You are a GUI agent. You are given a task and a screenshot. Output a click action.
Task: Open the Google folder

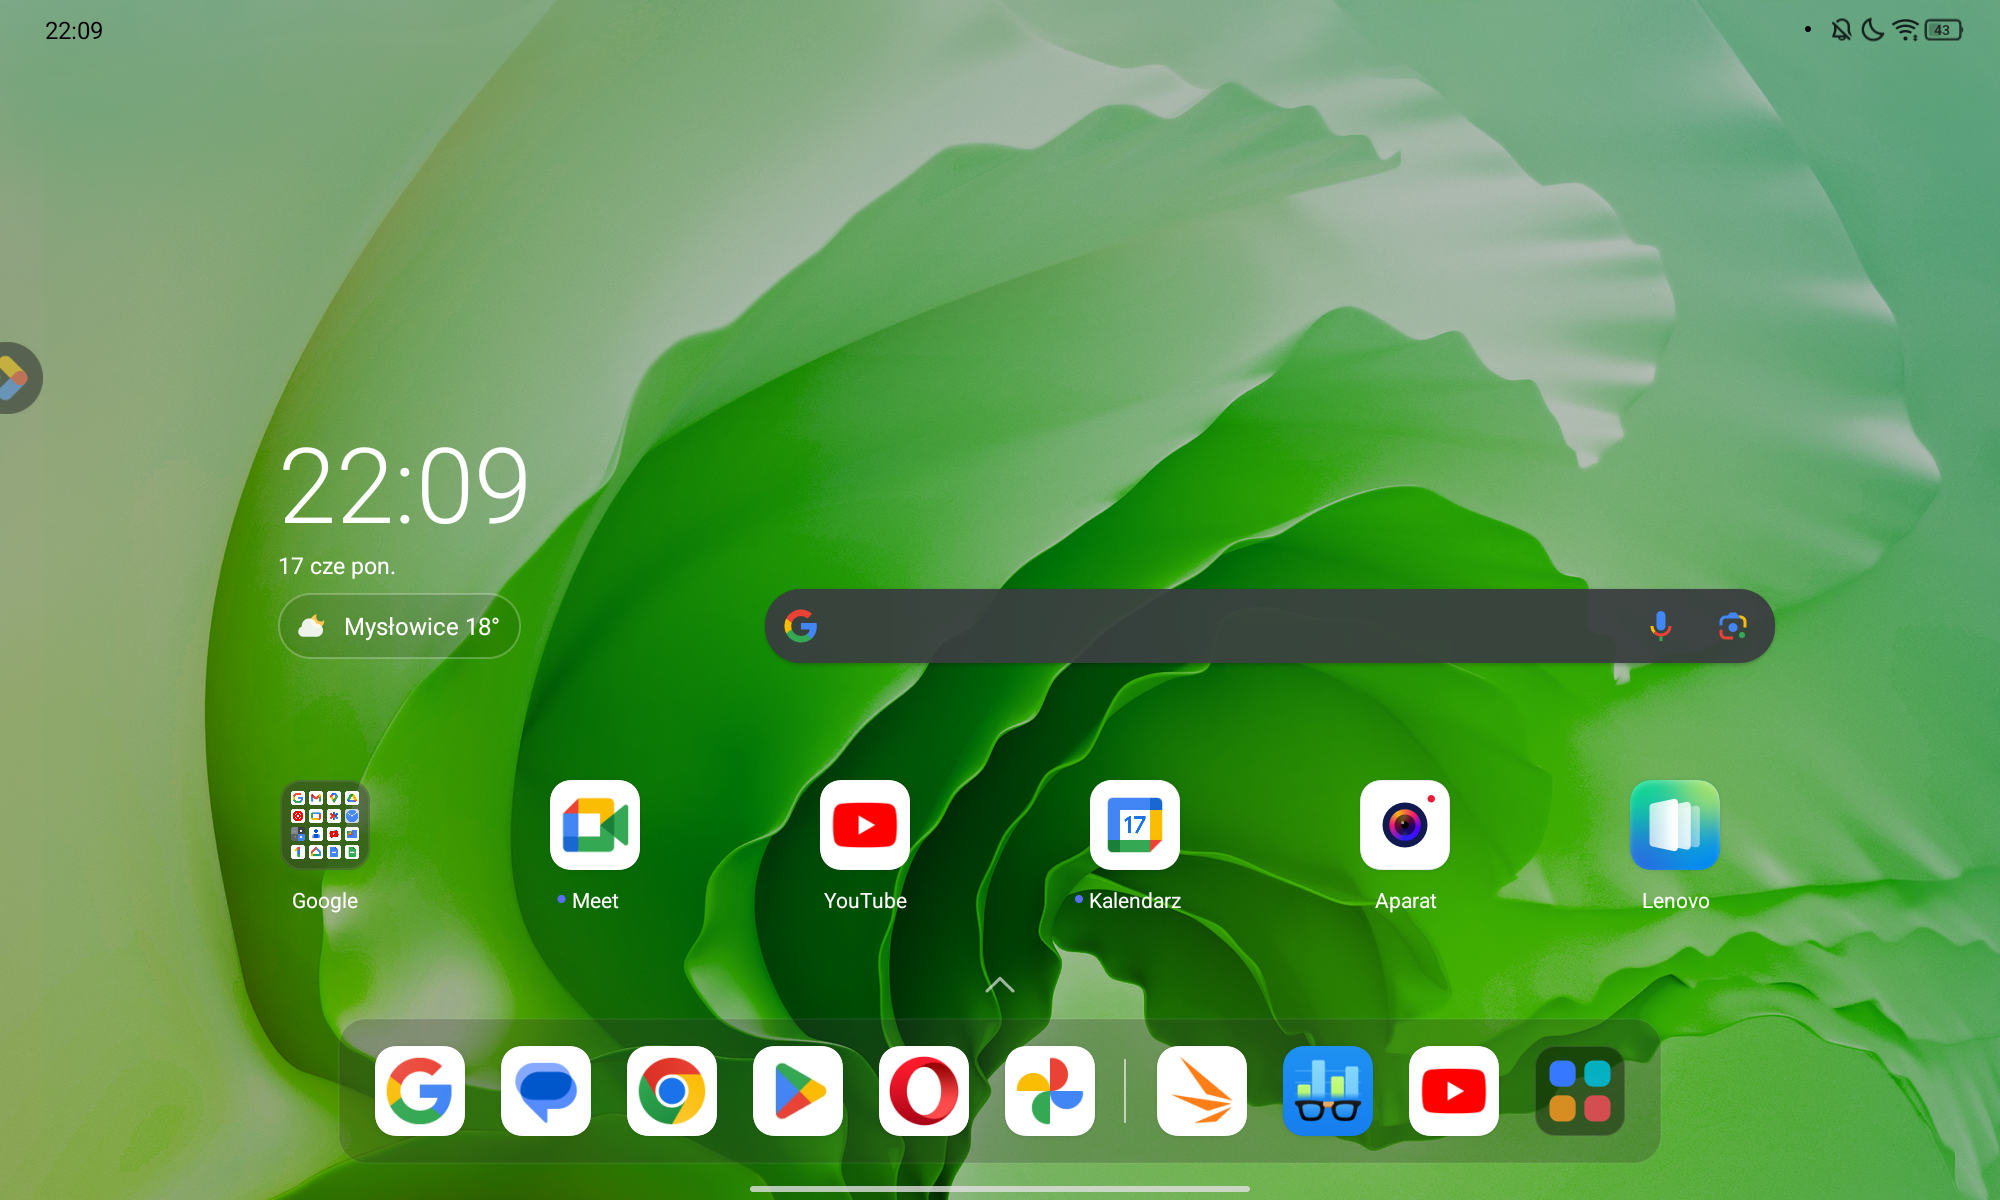coord(325,826)
